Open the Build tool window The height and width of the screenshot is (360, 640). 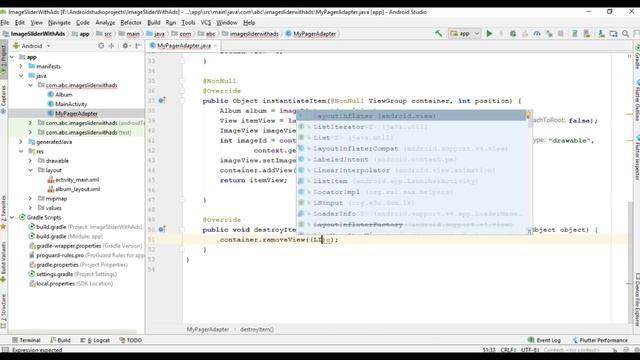tap(60, 340)
